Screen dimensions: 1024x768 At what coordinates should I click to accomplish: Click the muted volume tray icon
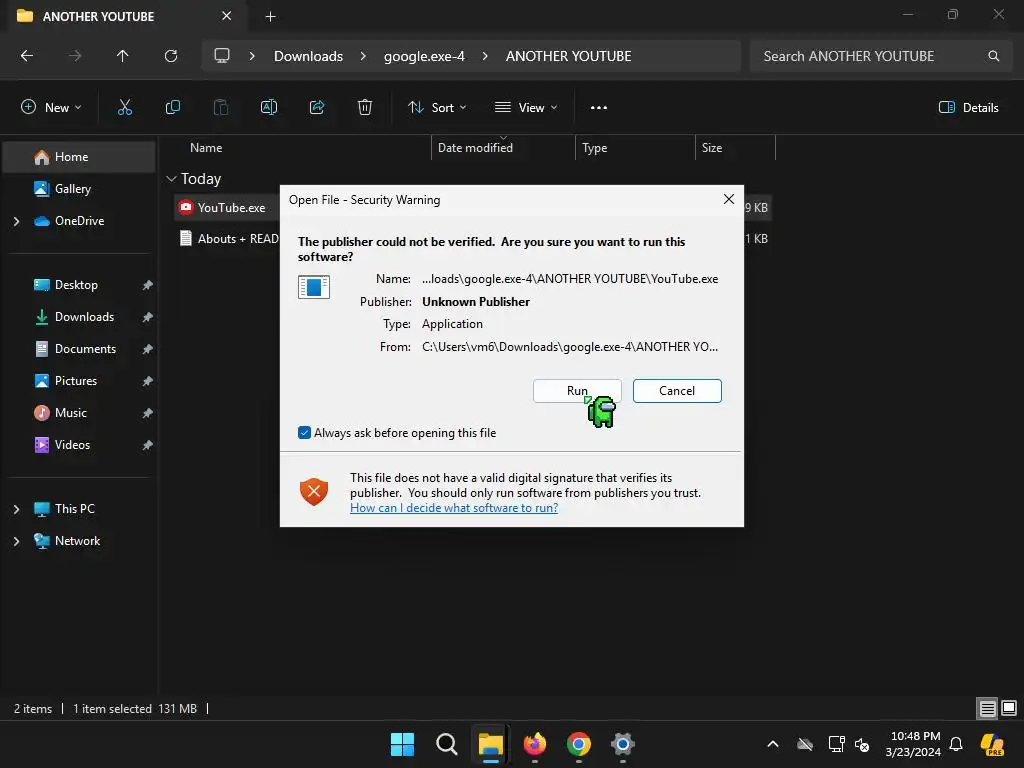[862, 744]
